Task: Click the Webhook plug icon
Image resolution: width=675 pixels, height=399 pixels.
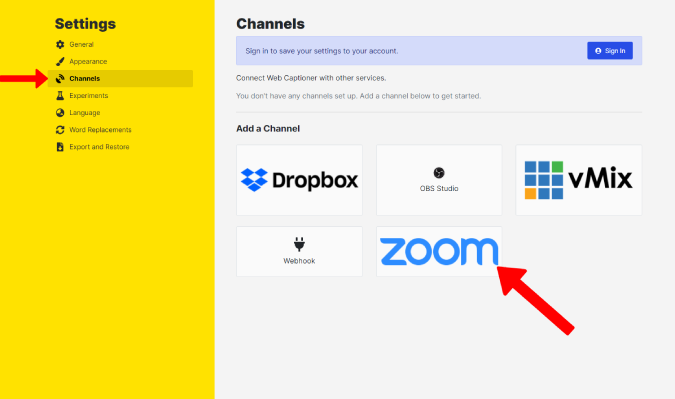Action: point(299,244)
